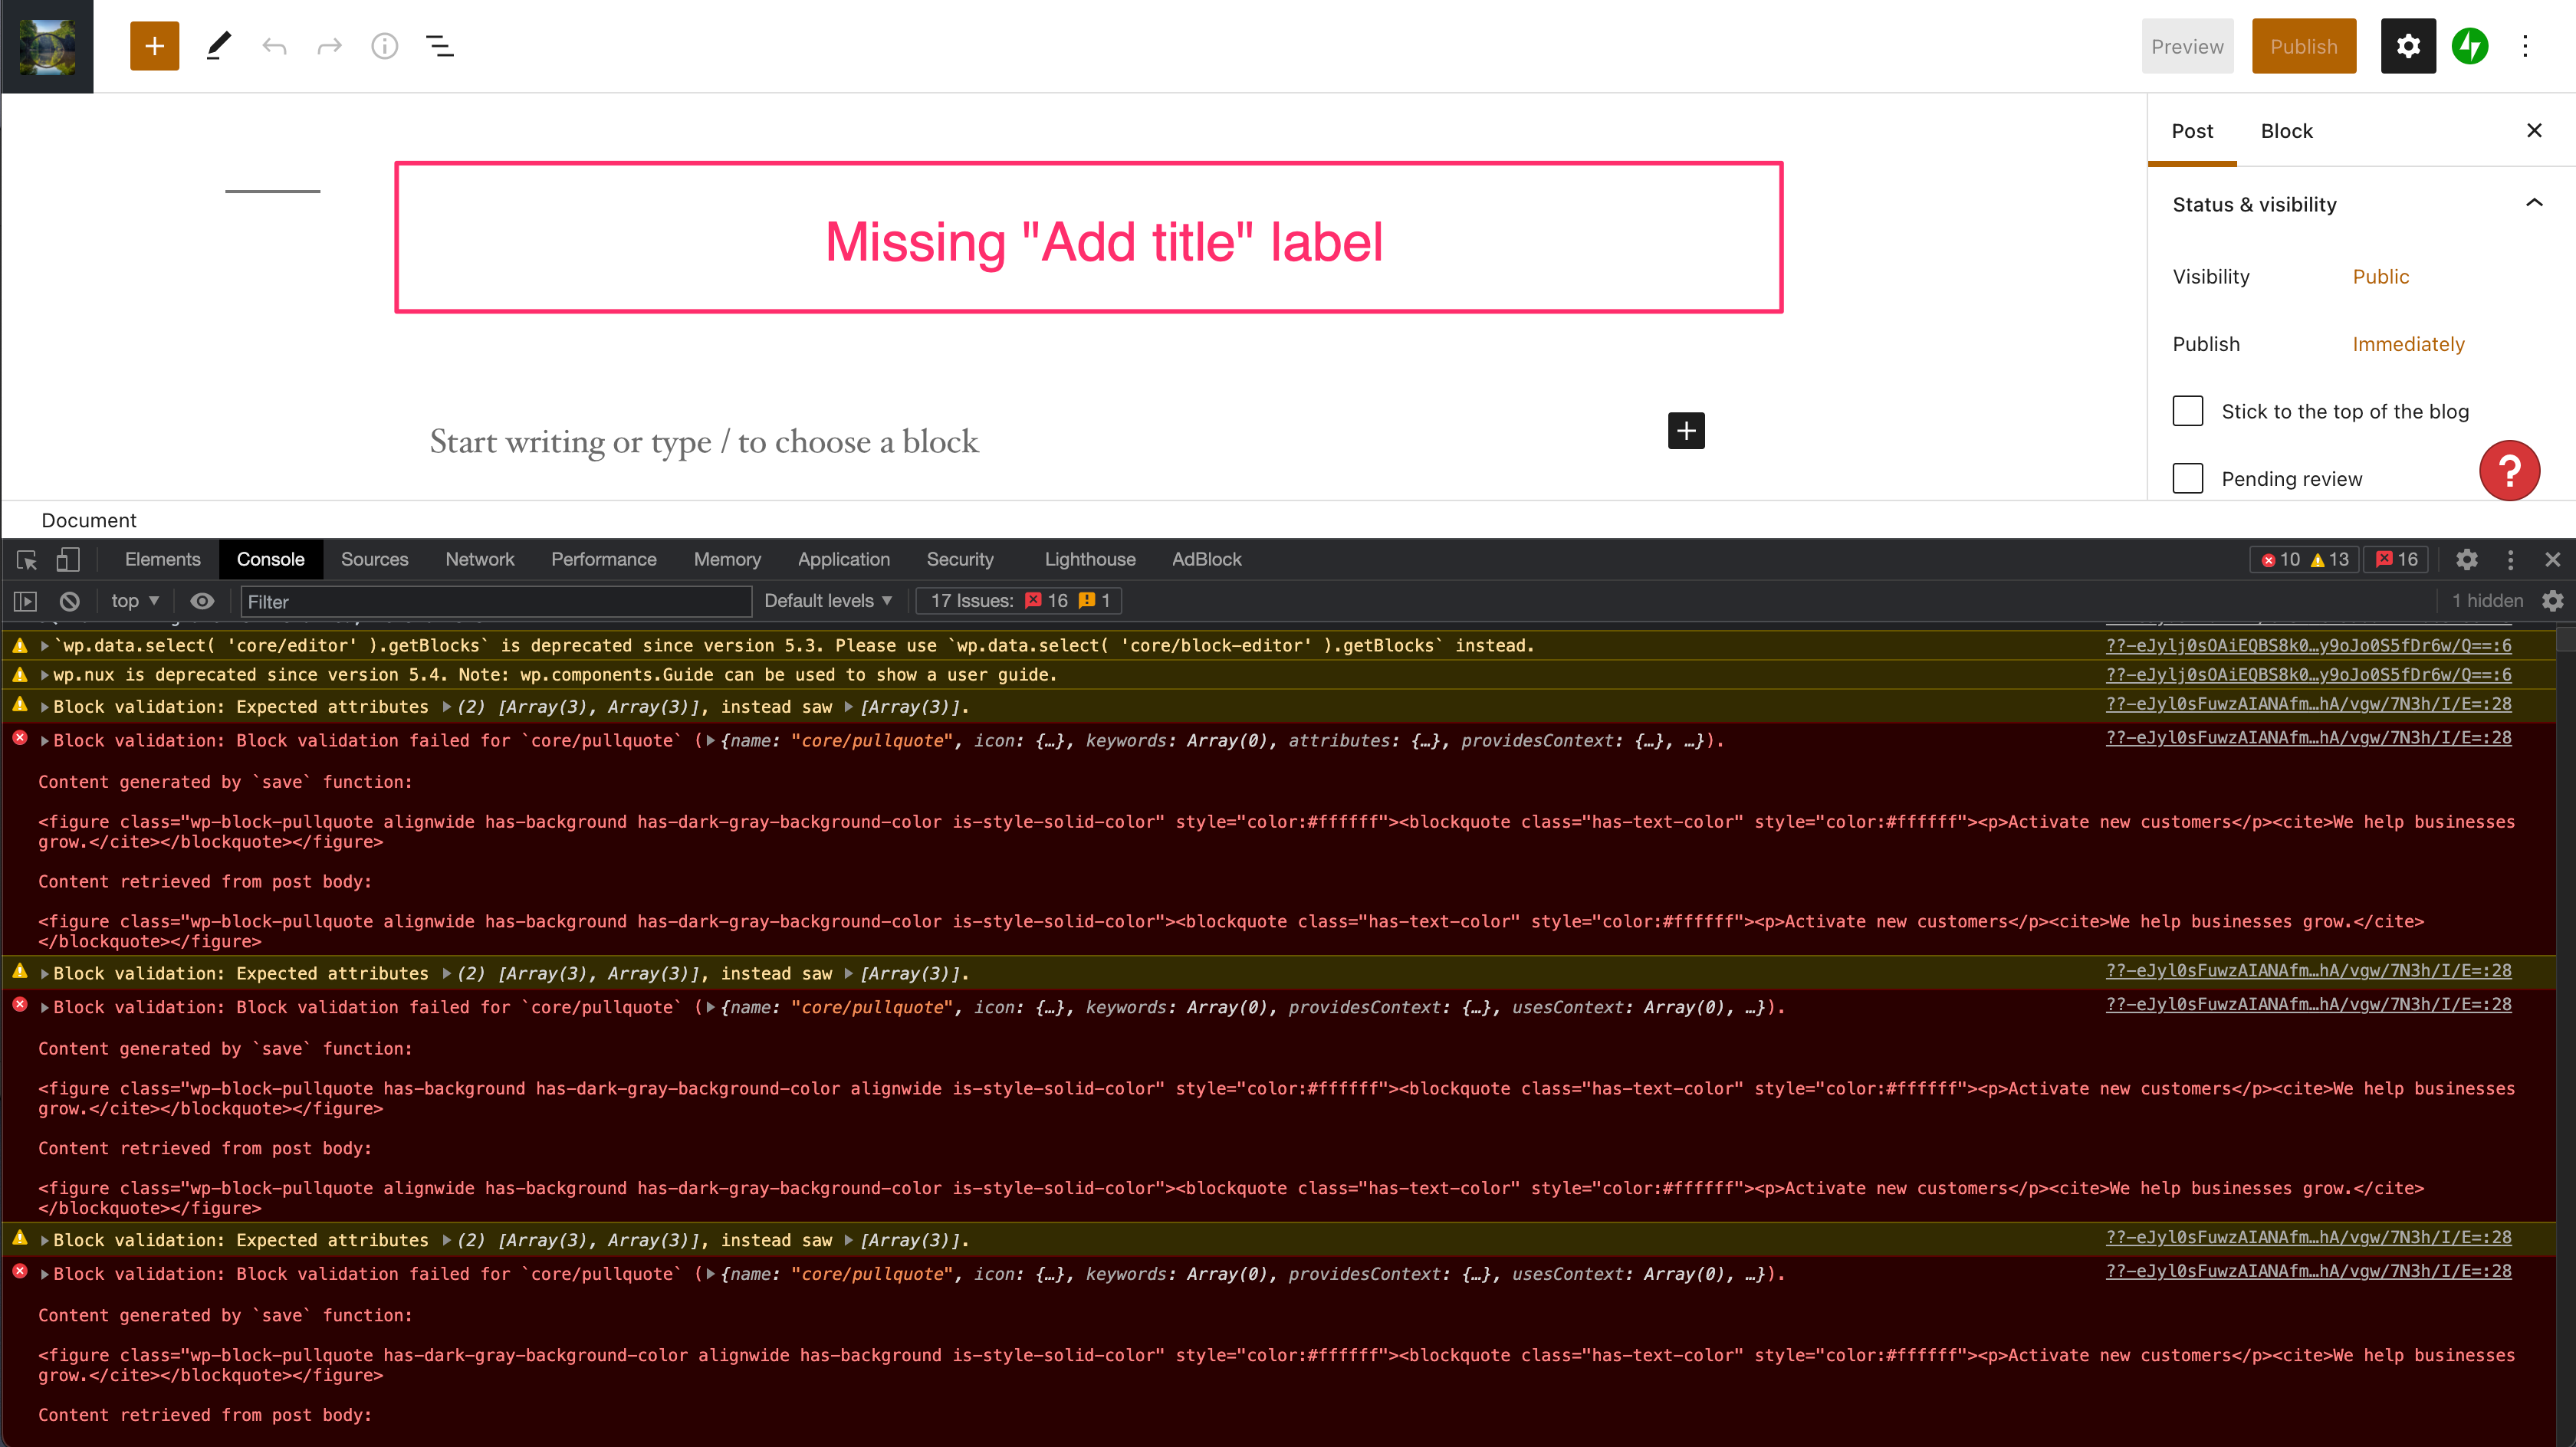Click the redo arrow icon

pyautogui.click(x=329, y=46)
